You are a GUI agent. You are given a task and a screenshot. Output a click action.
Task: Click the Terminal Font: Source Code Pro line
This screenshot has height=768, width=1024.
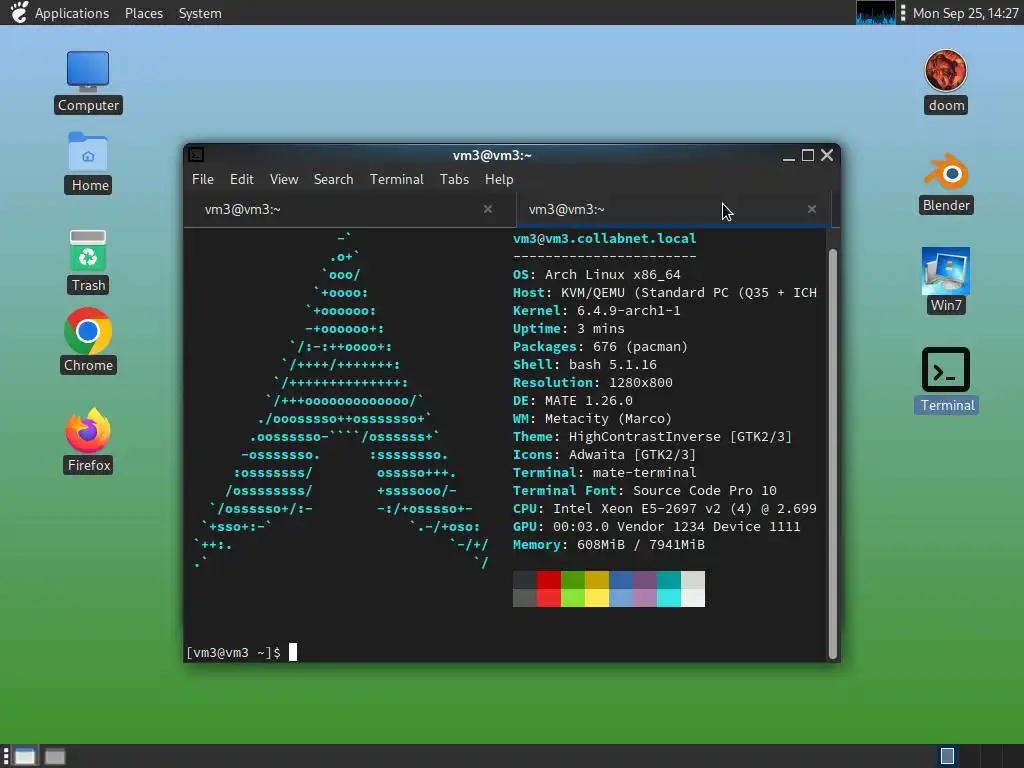pos(645,490)
